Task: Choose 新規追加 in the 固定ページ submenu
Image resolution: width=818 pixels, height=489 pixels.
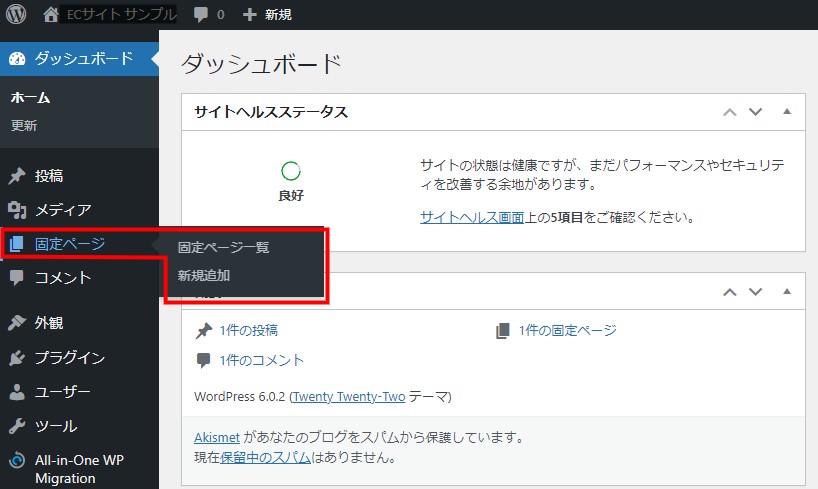Action: tap(204, 275)
